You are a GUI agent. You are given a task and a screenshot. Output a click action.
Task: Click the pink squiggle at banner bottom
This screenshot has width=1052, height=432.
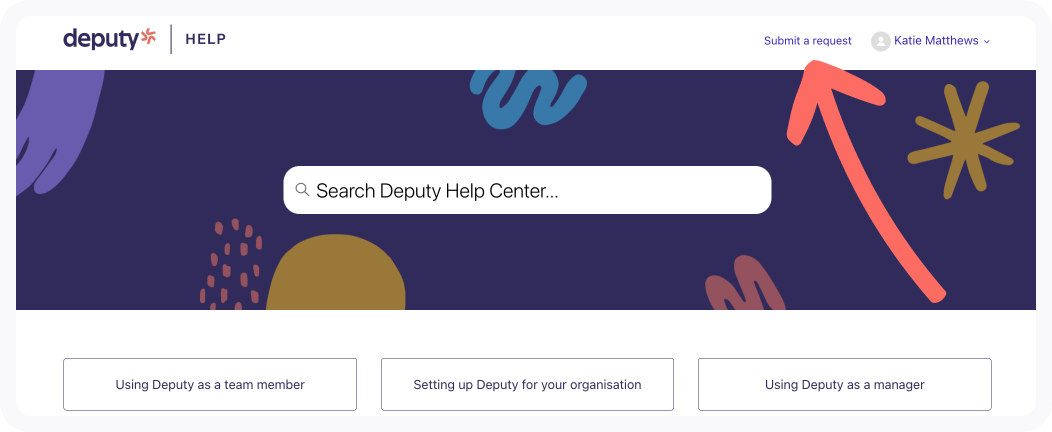click(x=745, y=282)
